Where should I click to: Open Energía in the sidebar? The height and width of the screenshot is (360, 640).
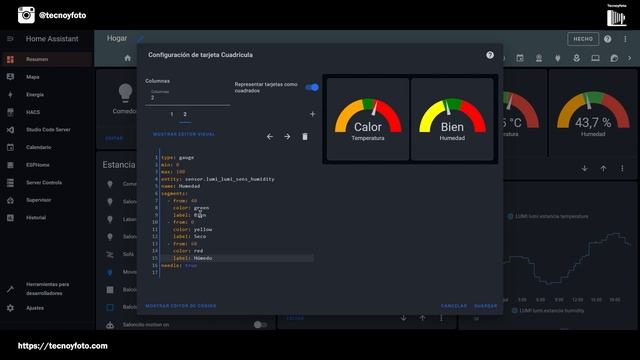click(47, 94)
